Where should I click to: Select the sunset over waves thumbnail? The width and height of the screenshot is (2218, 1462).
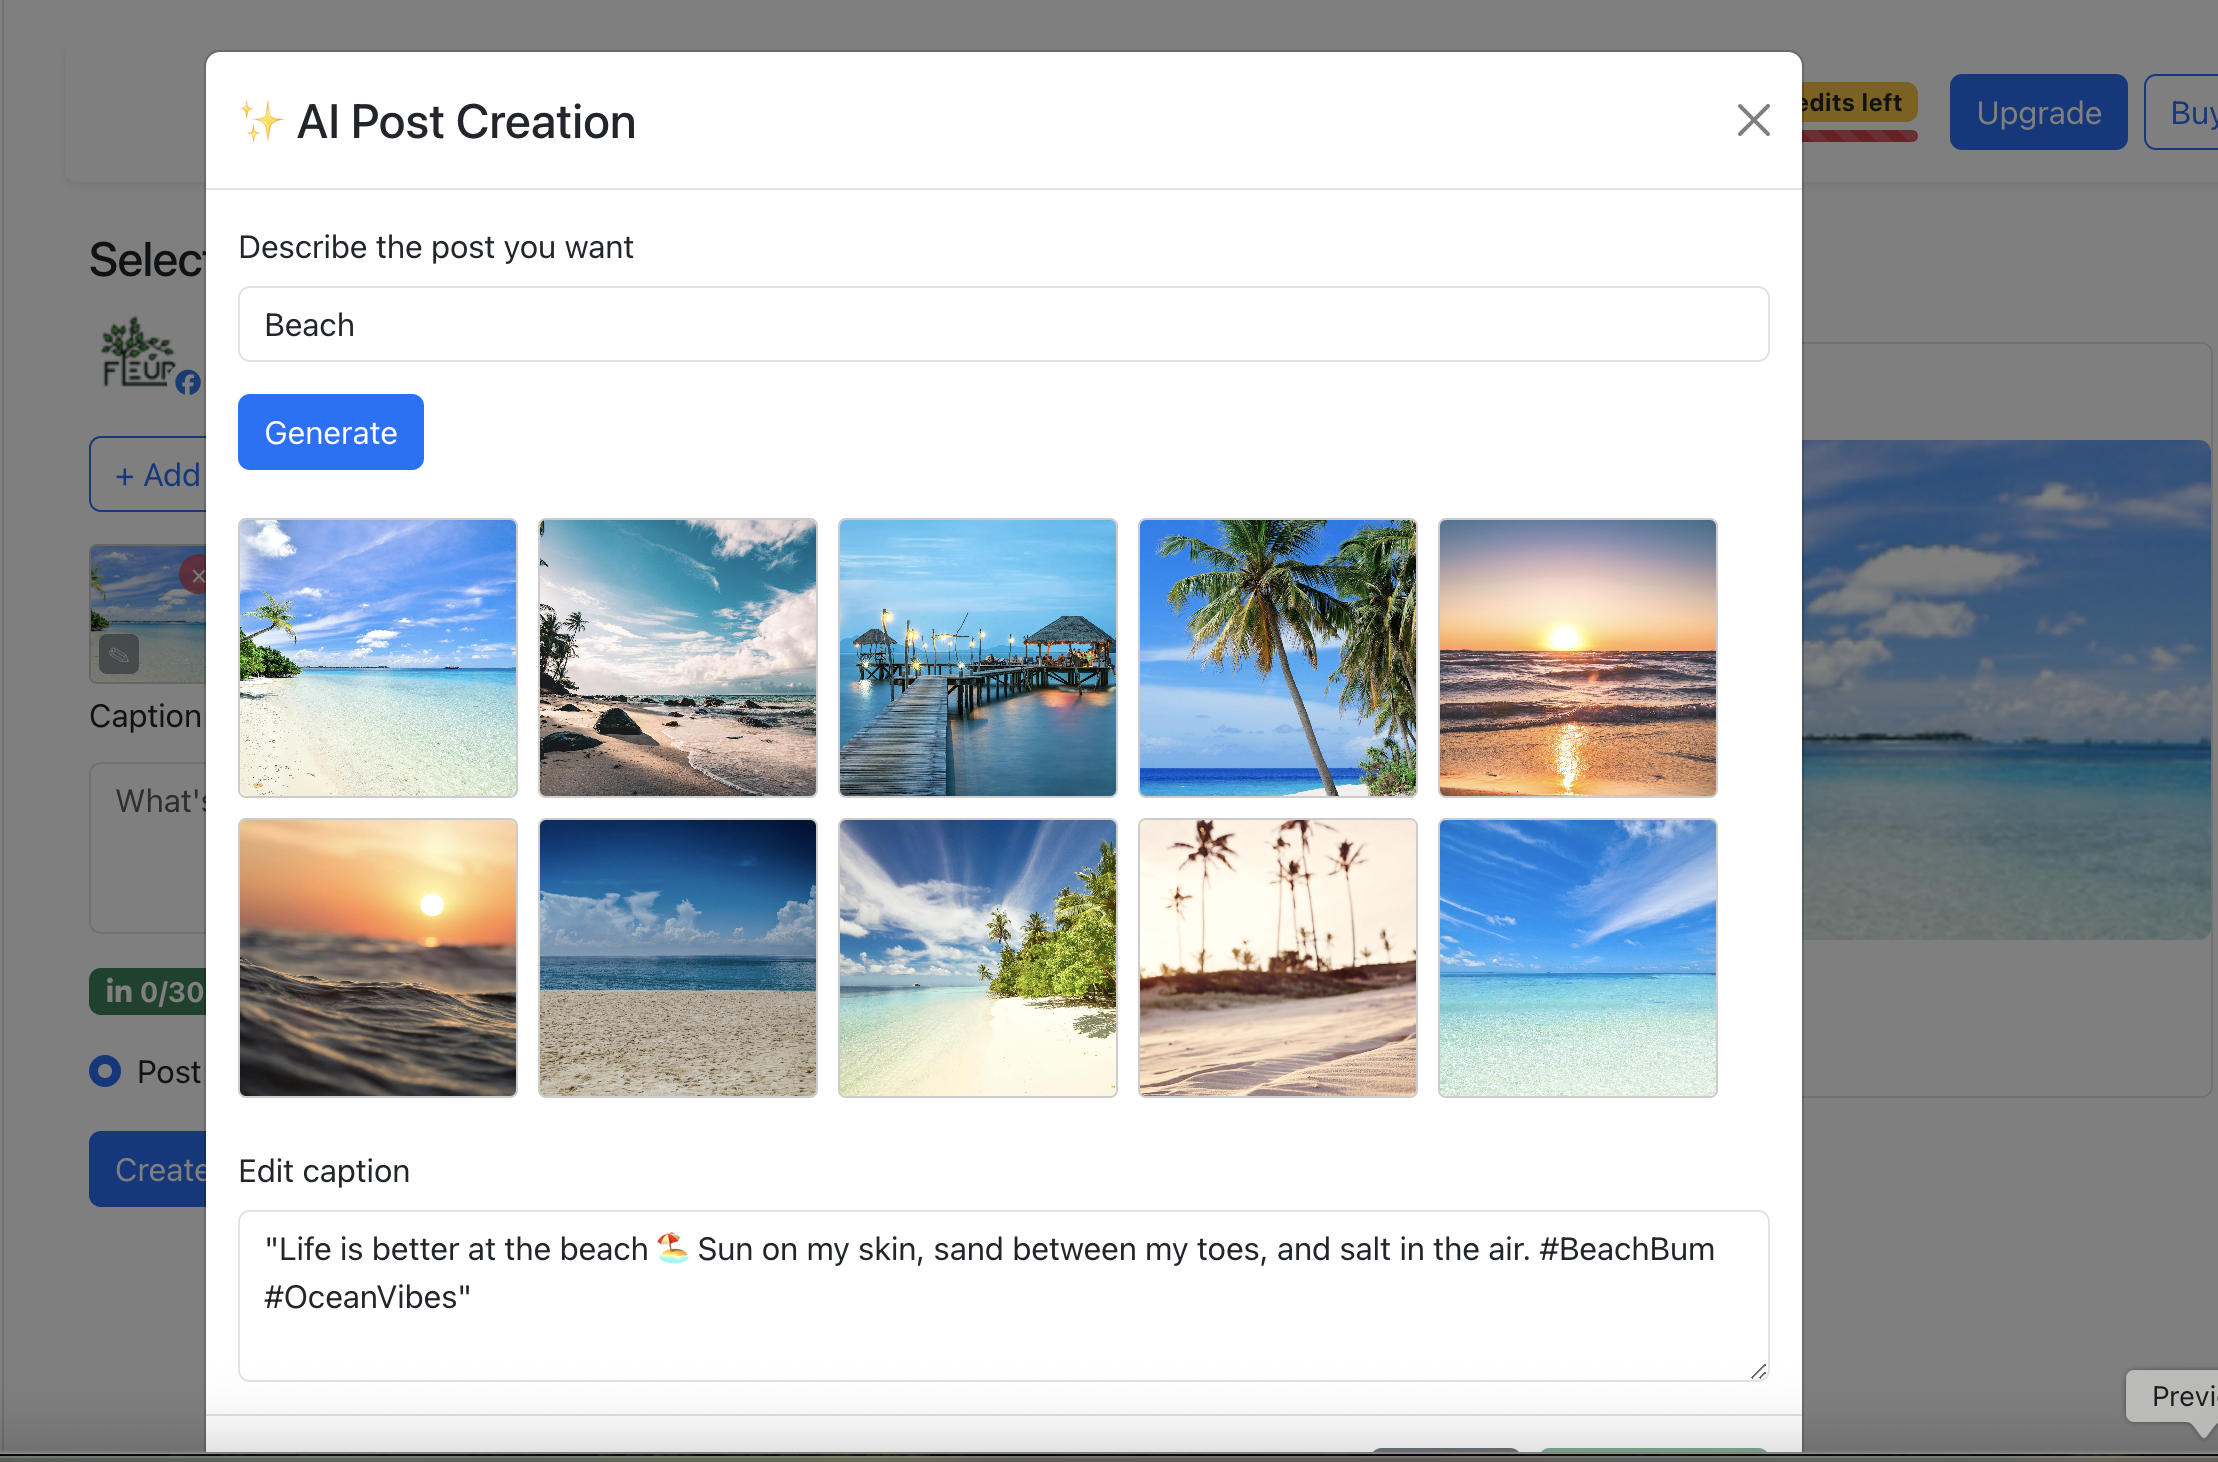pyautogui.click(x=1578, y=658)
